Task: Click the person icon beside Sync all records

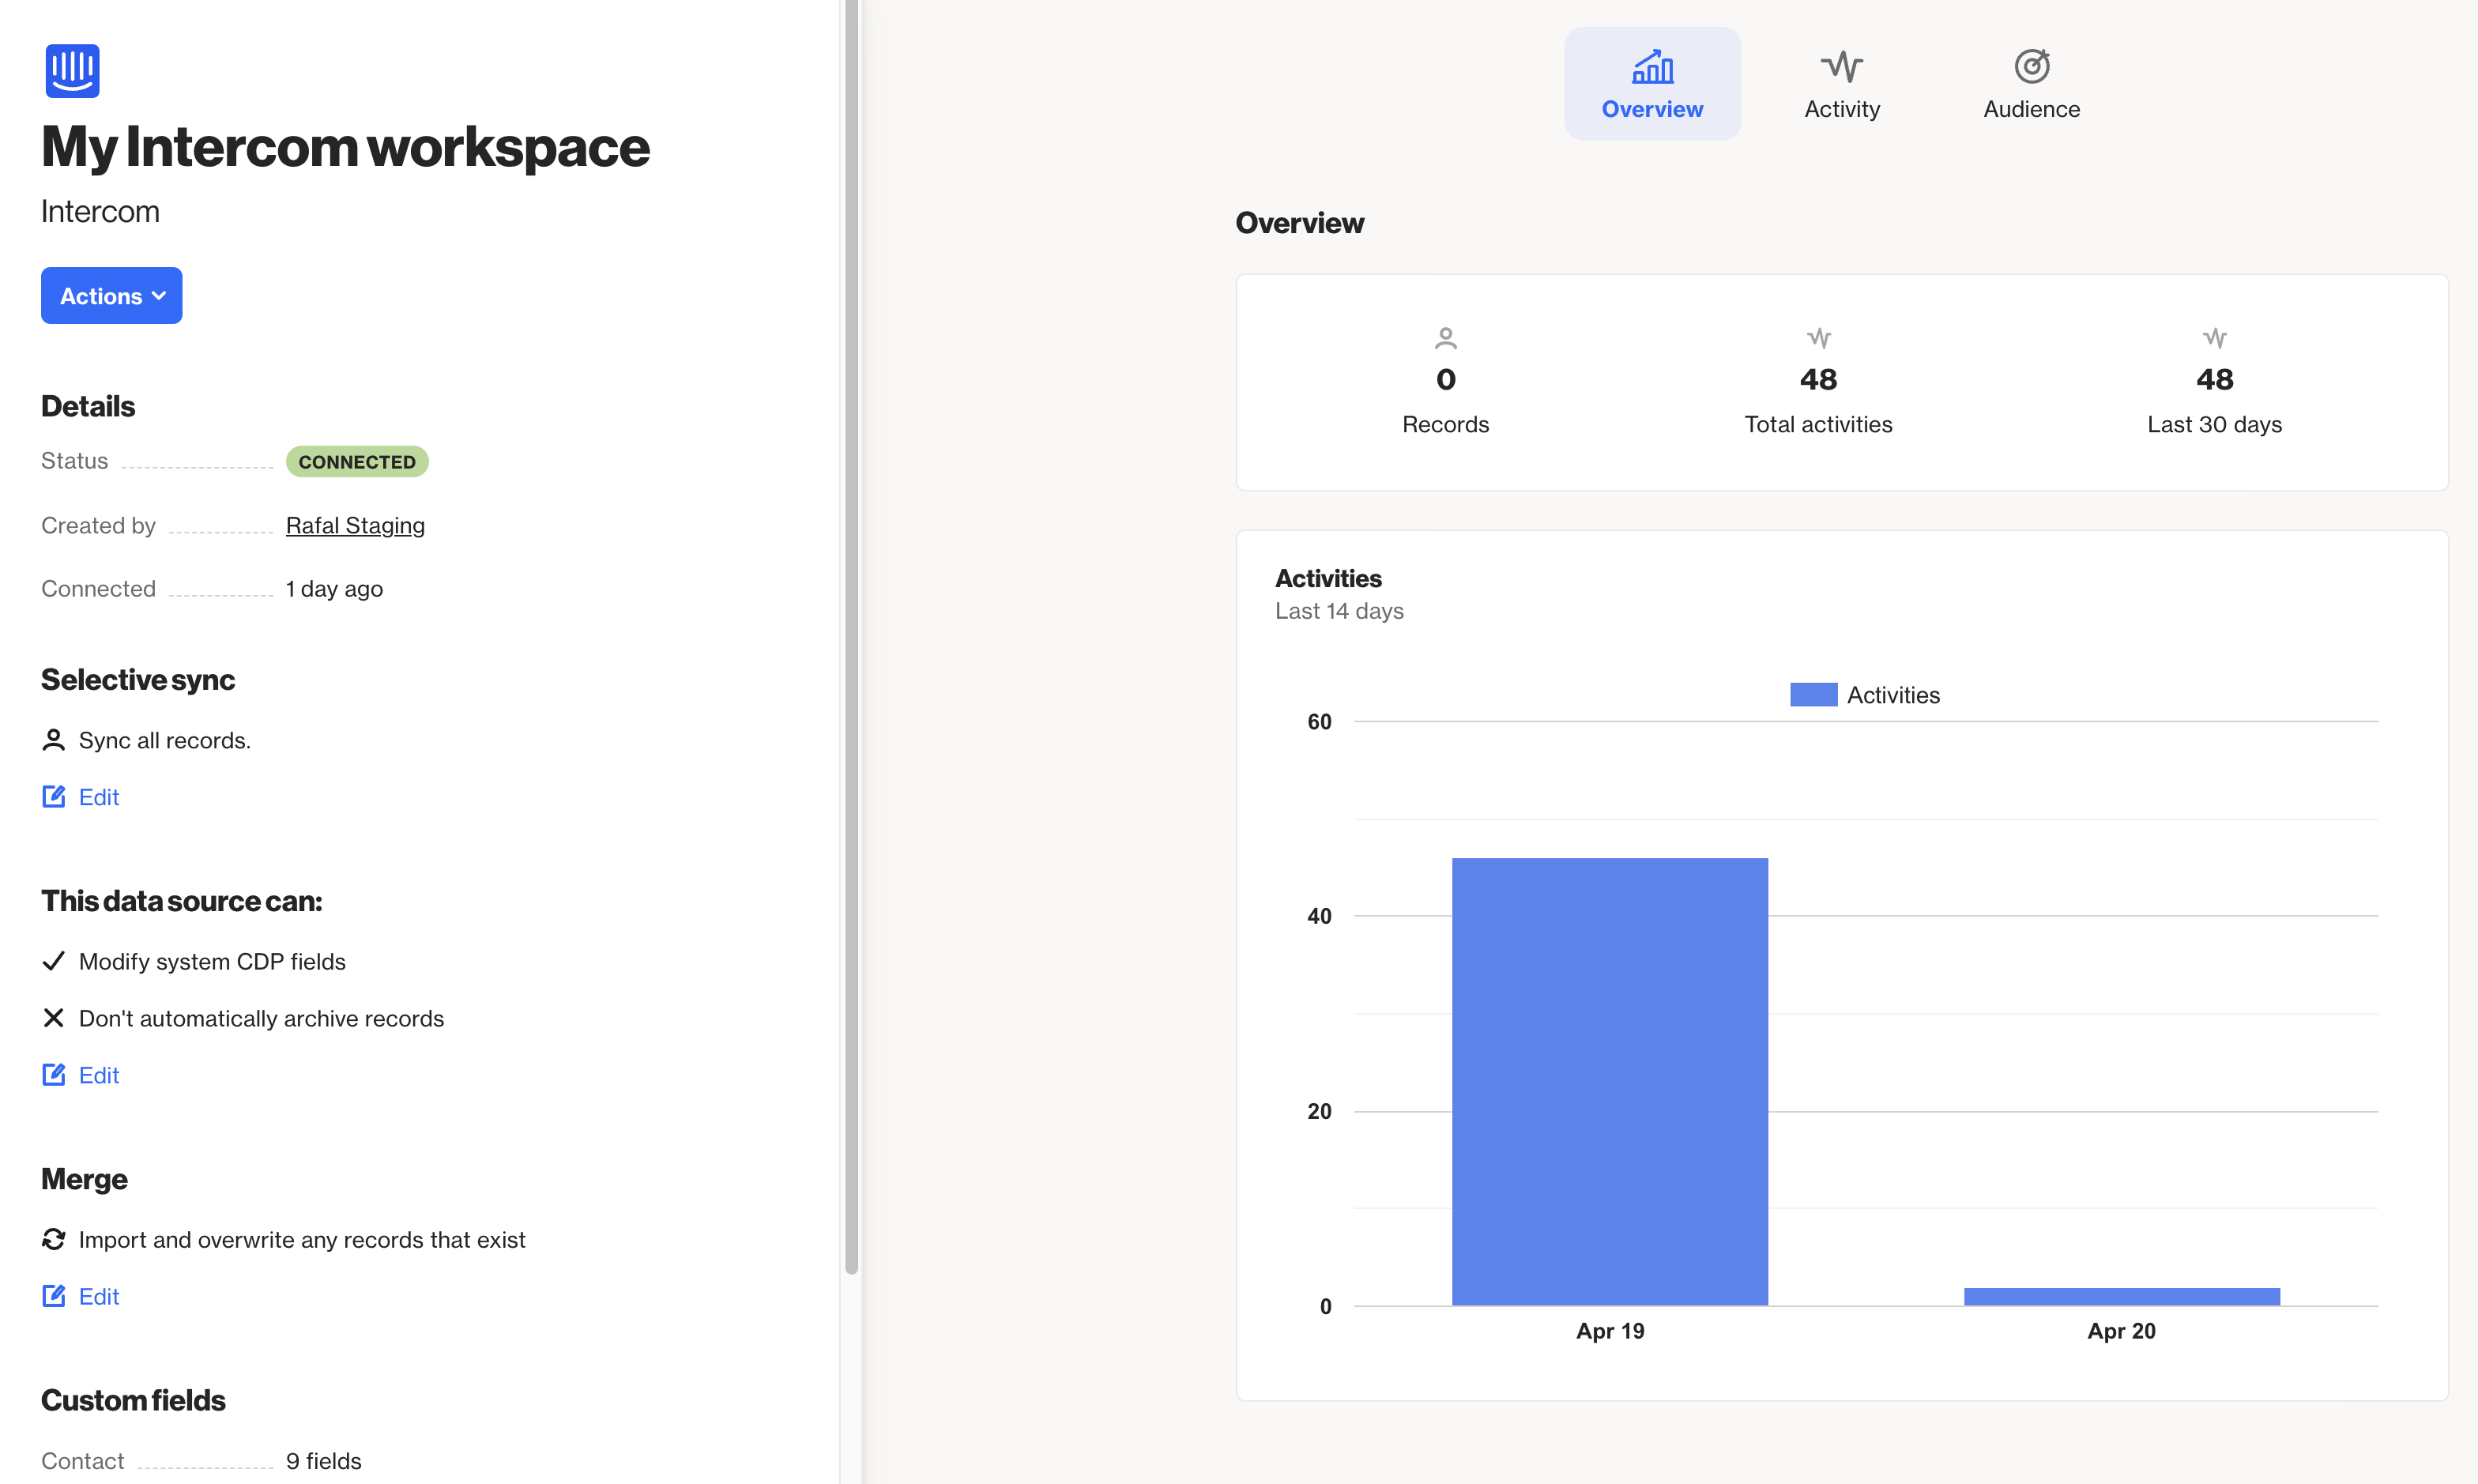Action: [53, 740]
